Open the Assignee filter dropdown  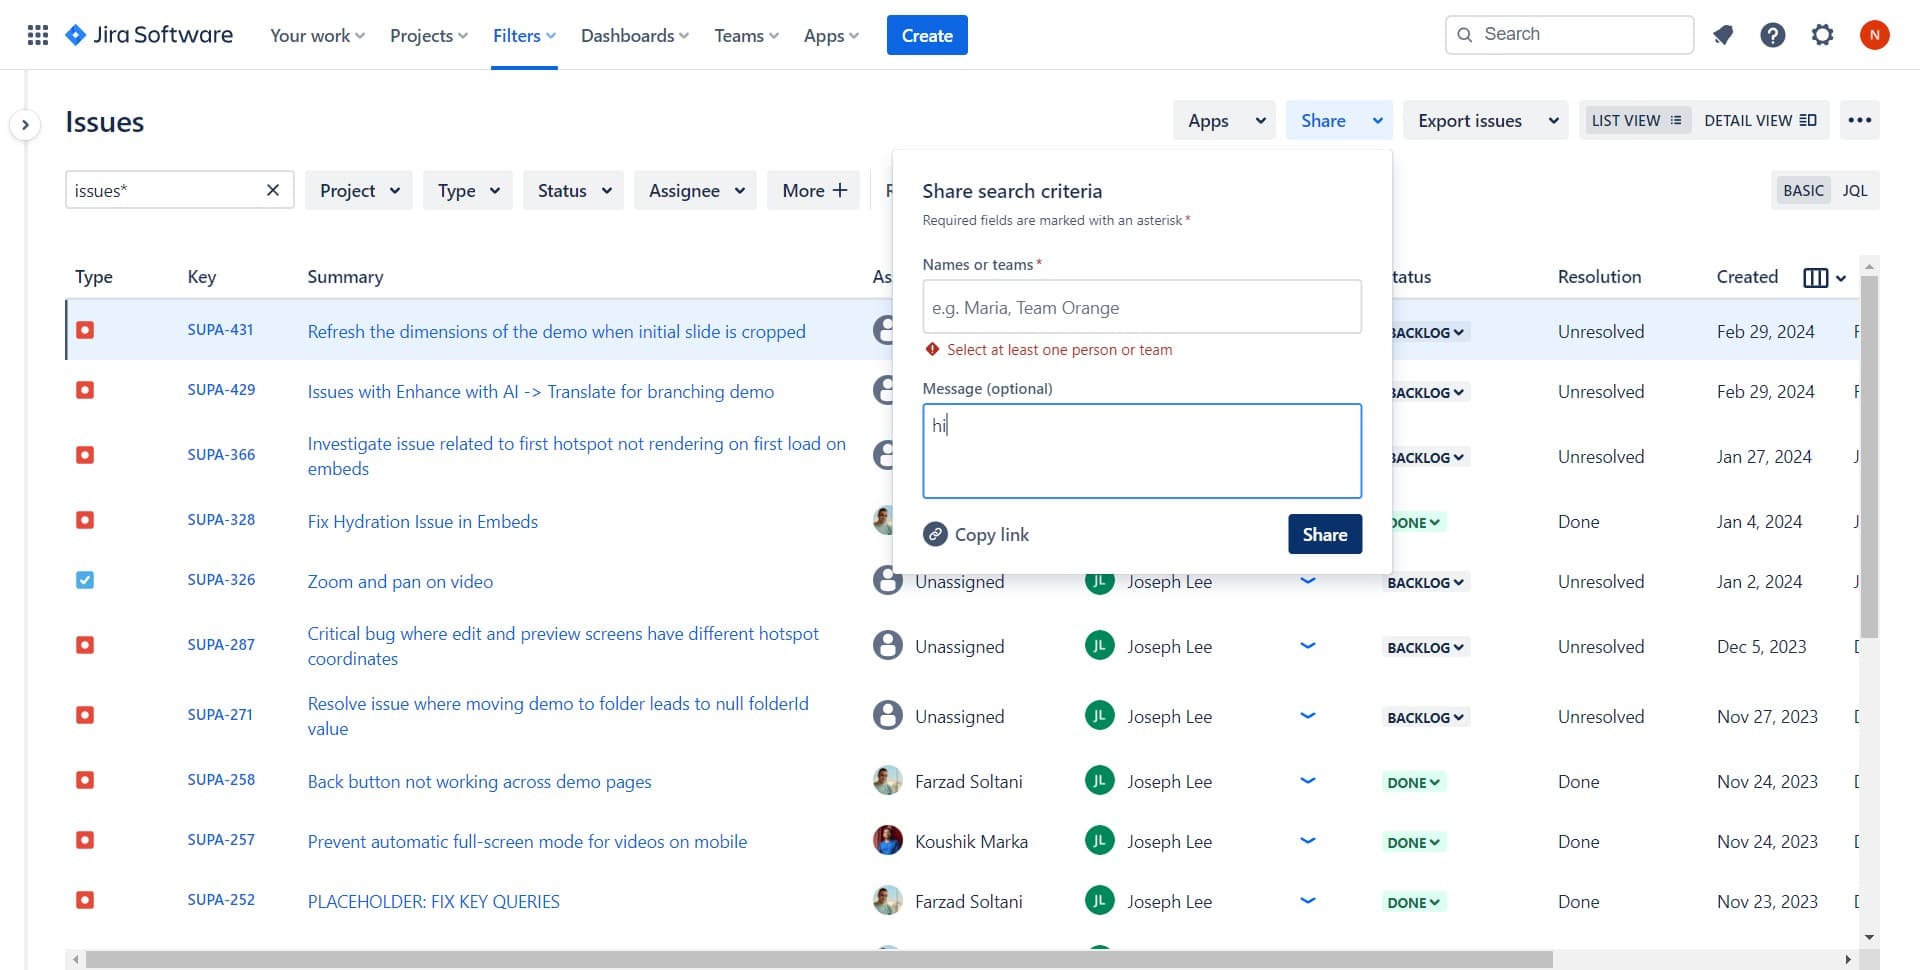click(x=696, y=190)
